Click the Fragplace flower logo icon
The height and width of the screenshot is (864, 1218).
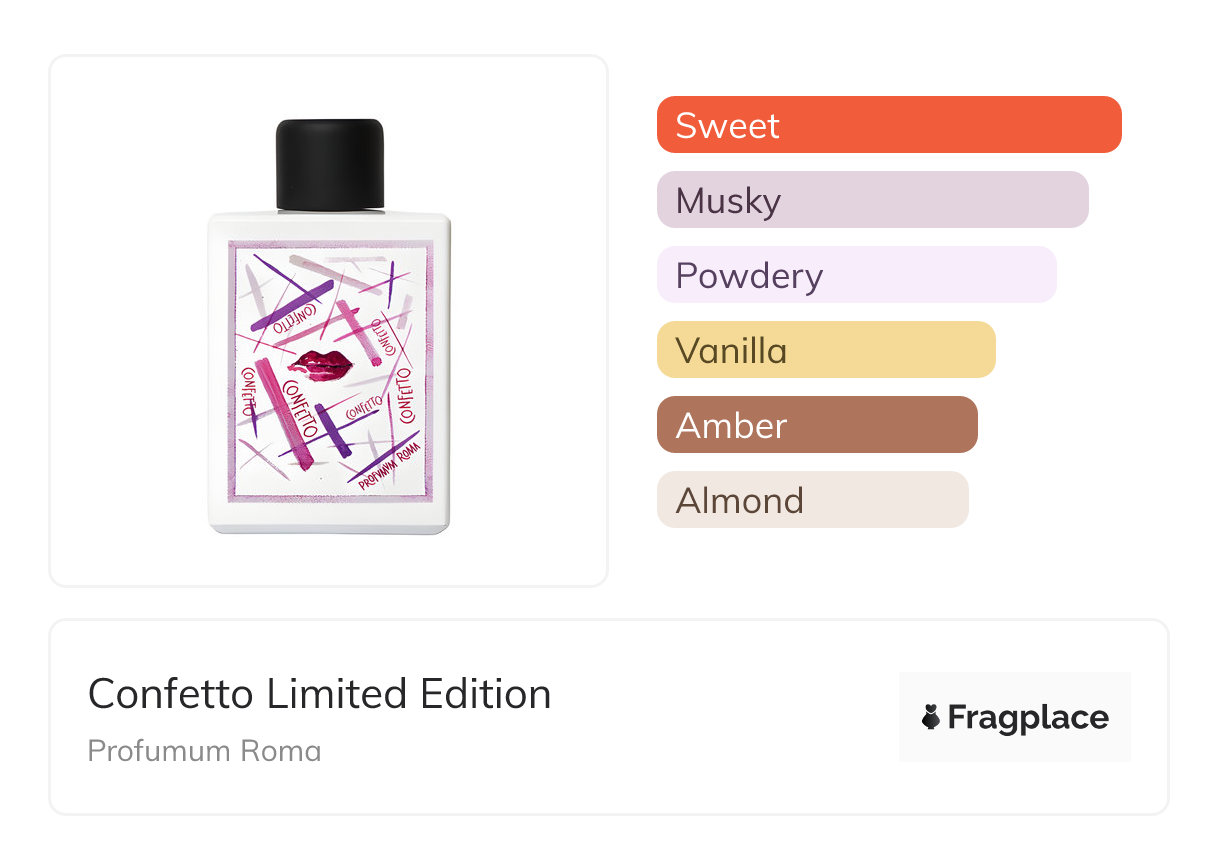click(x=931, y=717)
